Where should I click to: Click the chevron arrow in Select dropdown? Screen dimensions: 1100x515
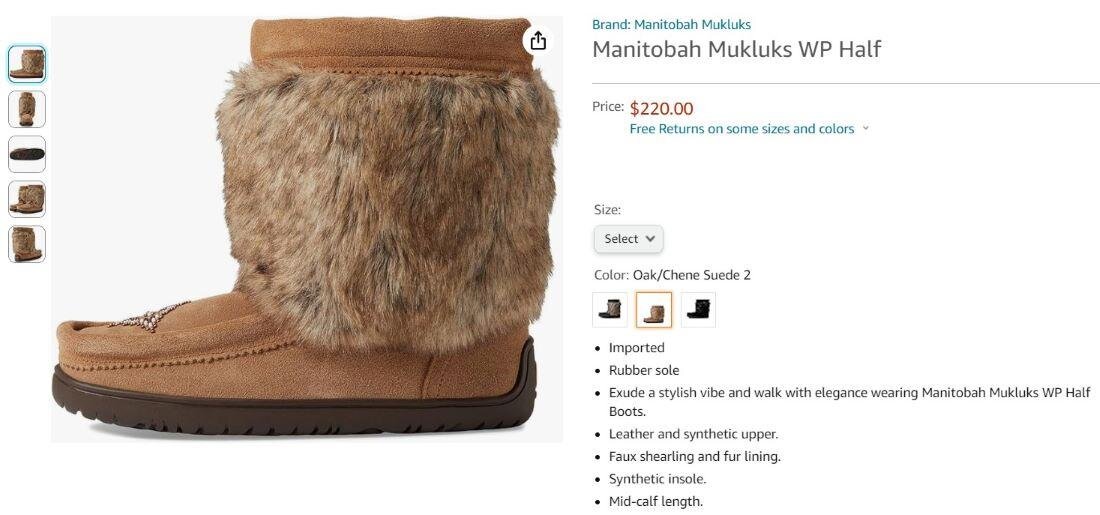point(650,239)
